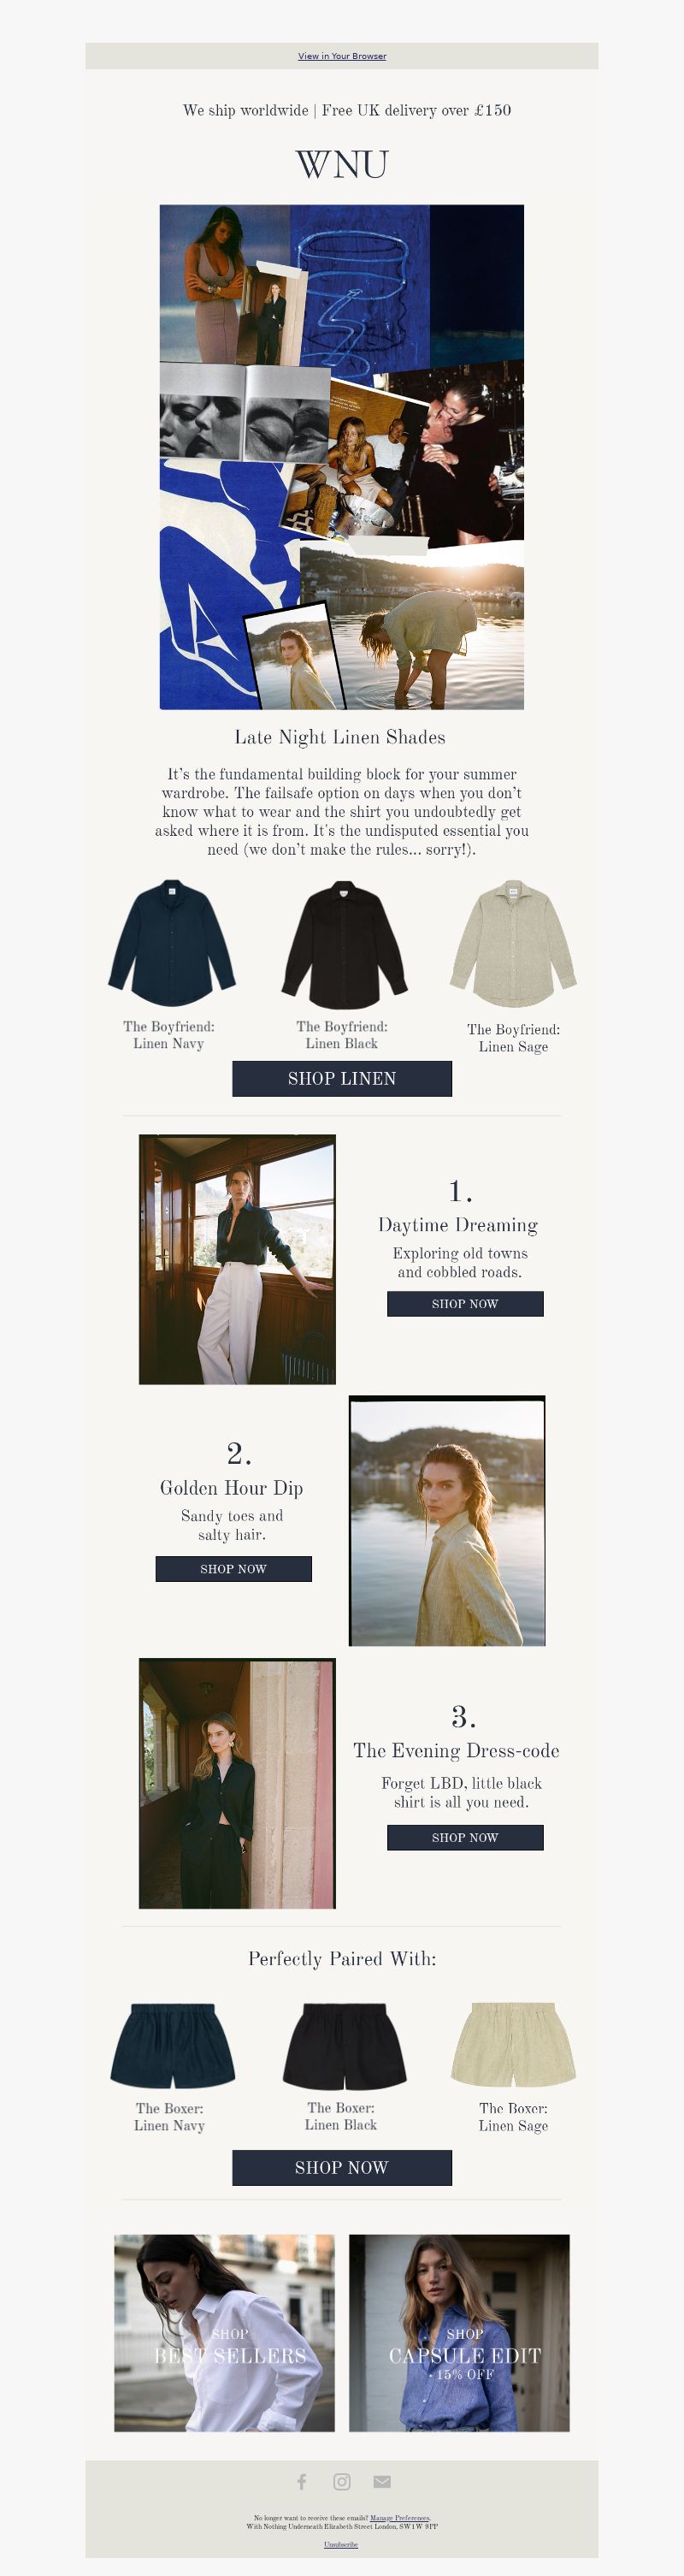Click the WNU logo
Screen dimensions: 684x2576
(342, 164)
